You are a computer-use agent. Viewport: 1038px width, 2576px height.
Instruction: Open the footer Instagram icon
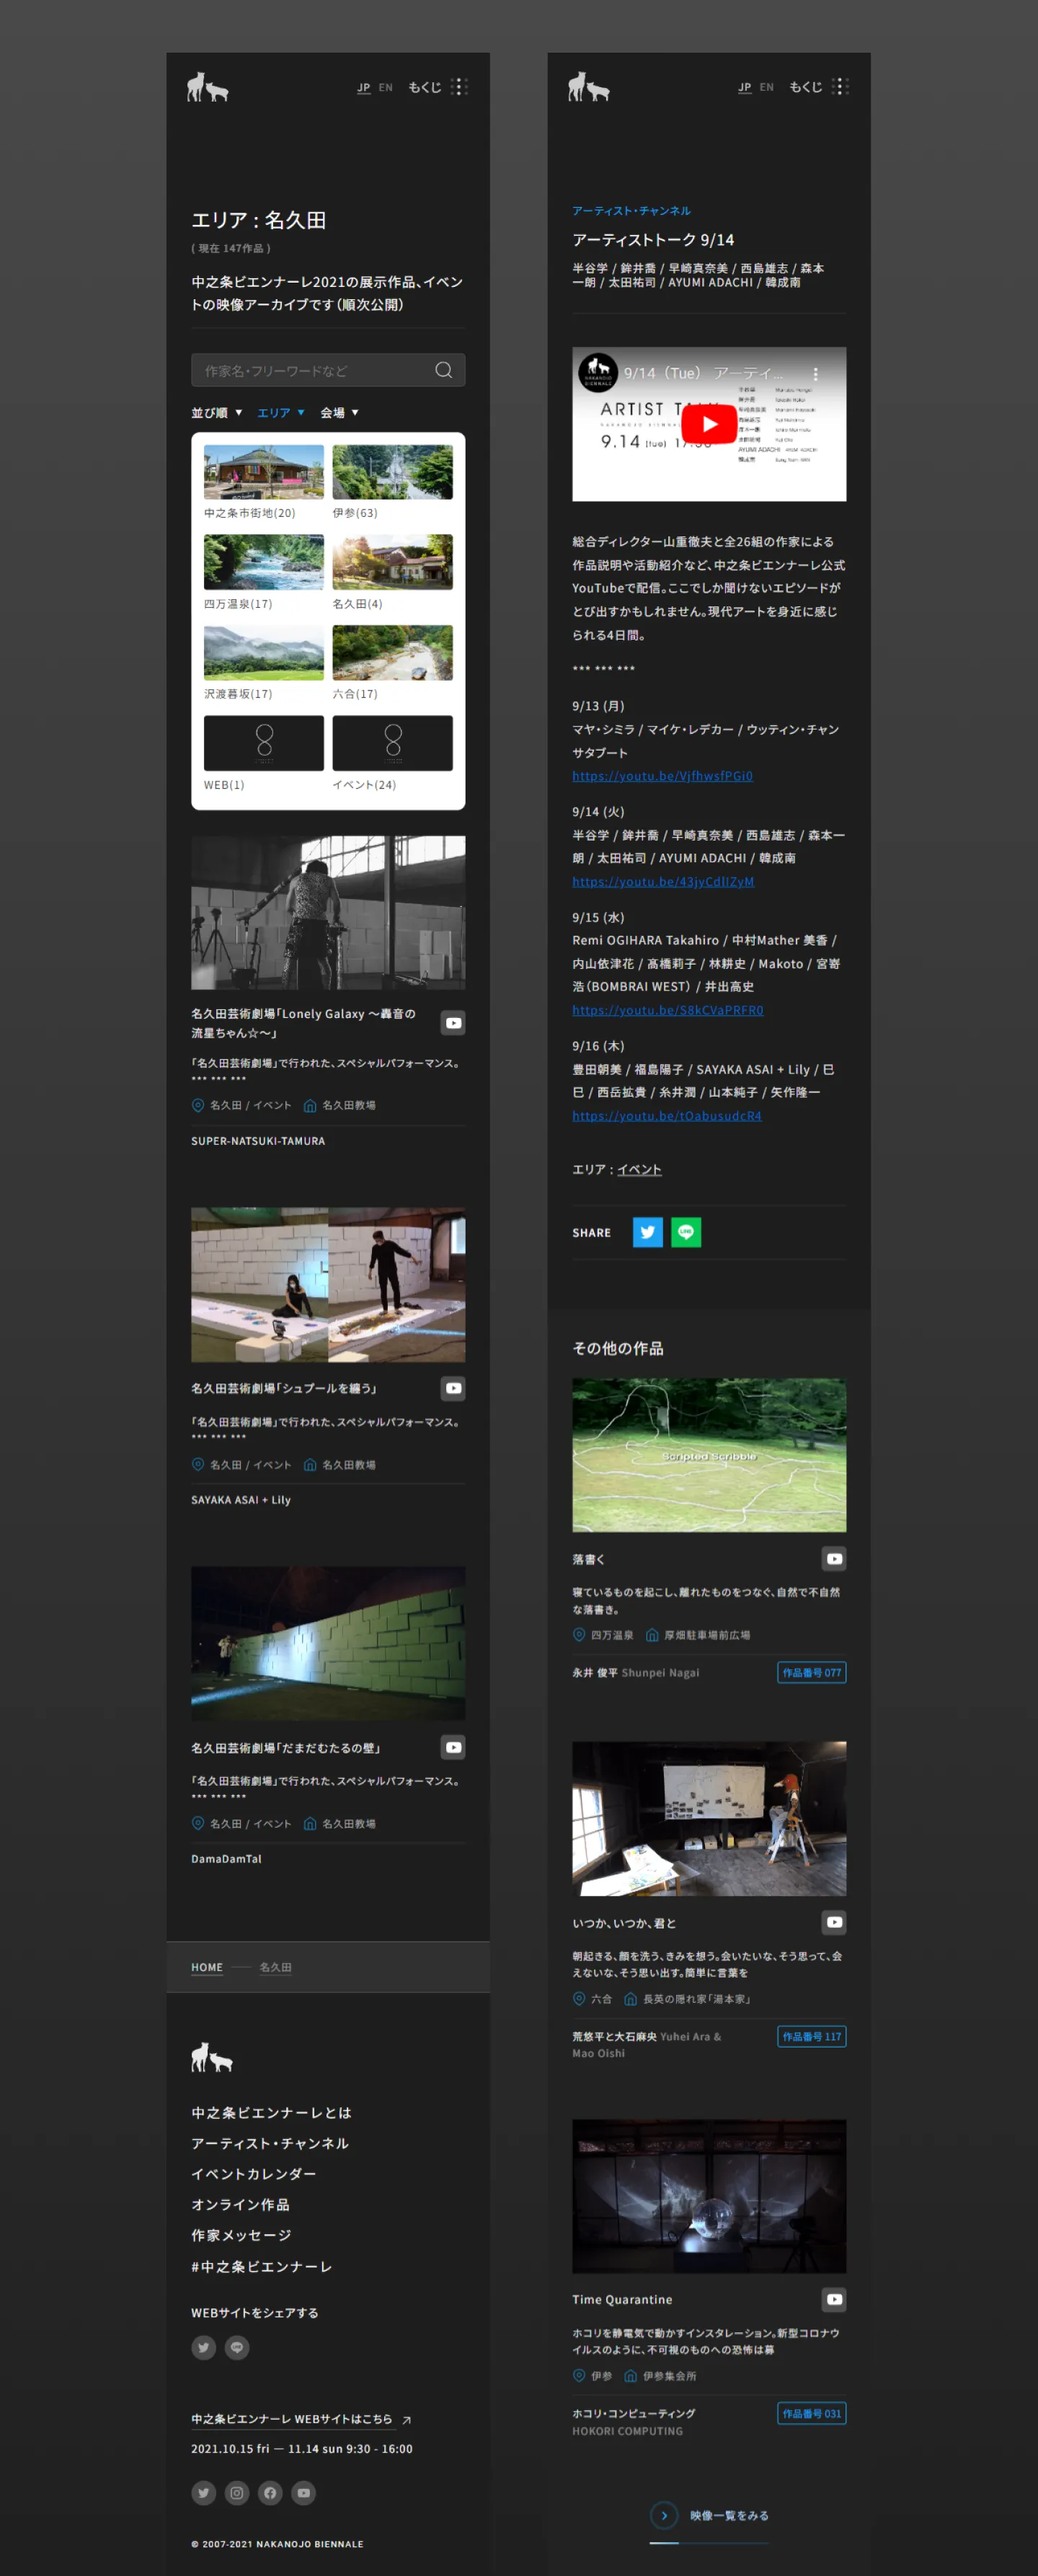pos(237,2492)
